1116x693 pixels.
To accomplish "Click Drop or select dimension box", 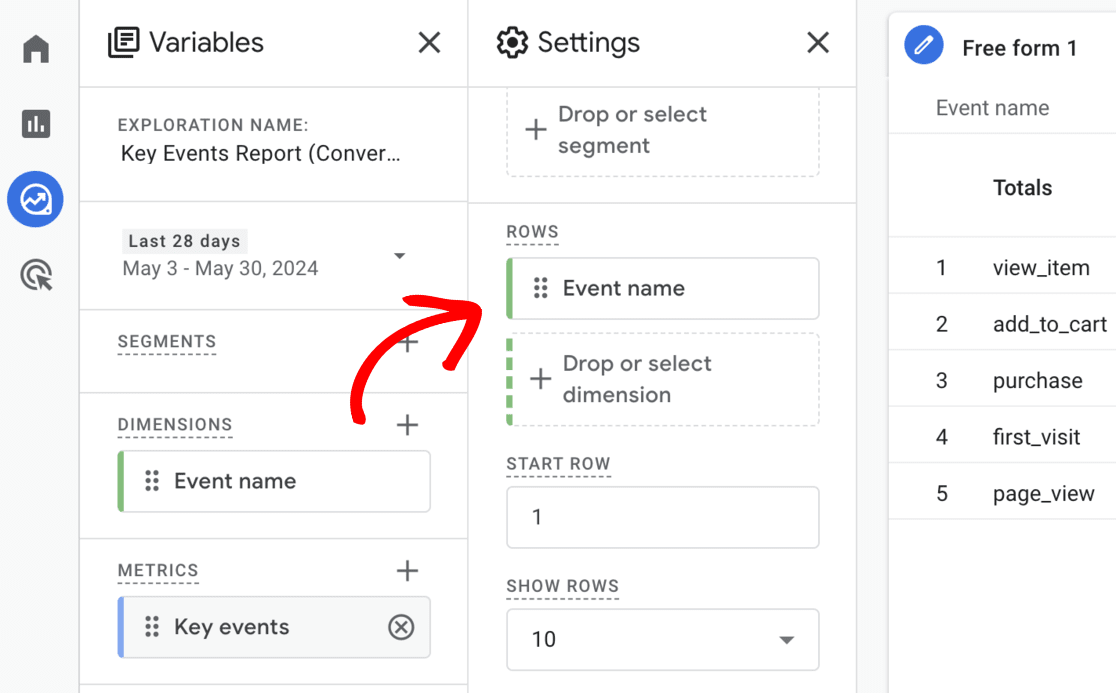I will coord(662,380).
